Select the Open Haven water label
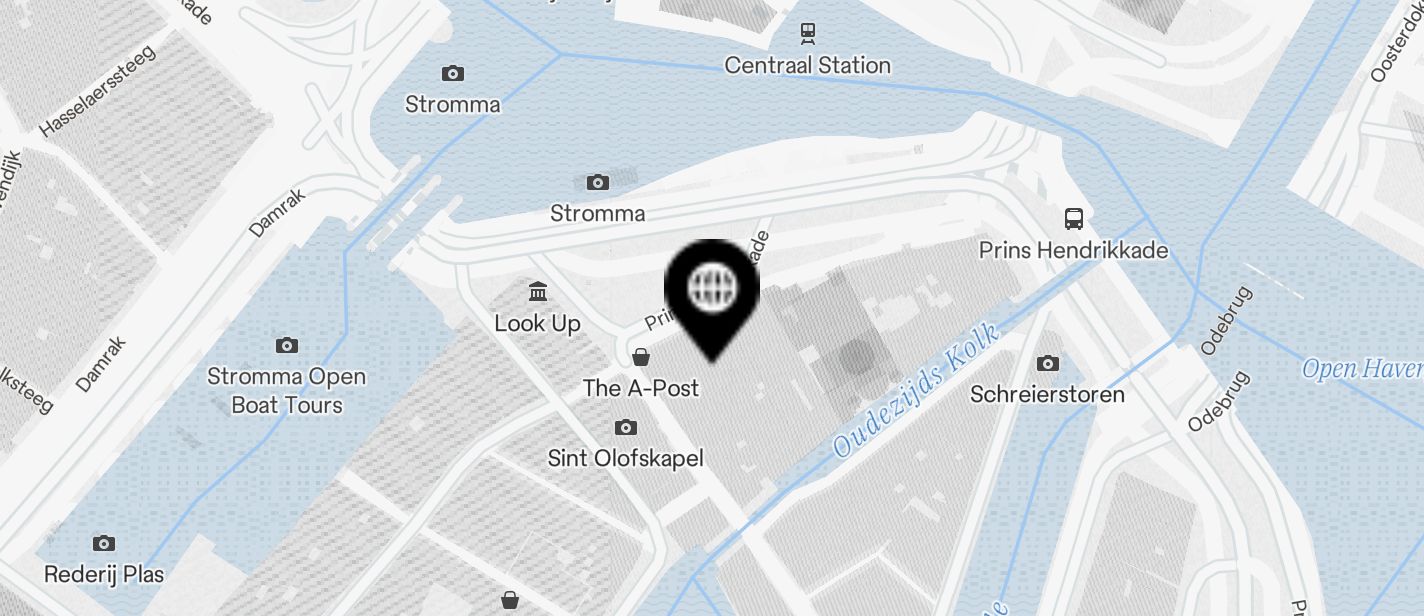Viewport: 1424px width, 616px height. pyautogui.click(x=1362, y=370)
